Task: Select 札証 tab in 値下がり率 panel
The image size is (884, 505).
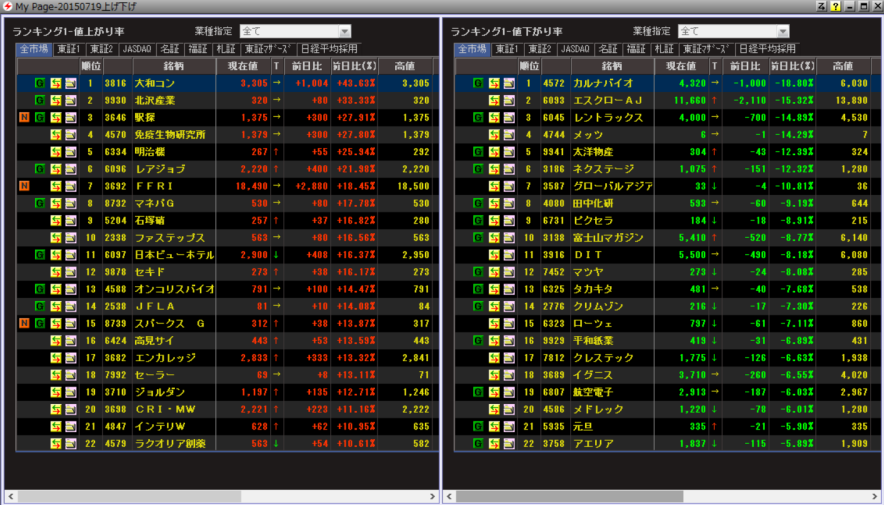Action: (x=664, y=50)
